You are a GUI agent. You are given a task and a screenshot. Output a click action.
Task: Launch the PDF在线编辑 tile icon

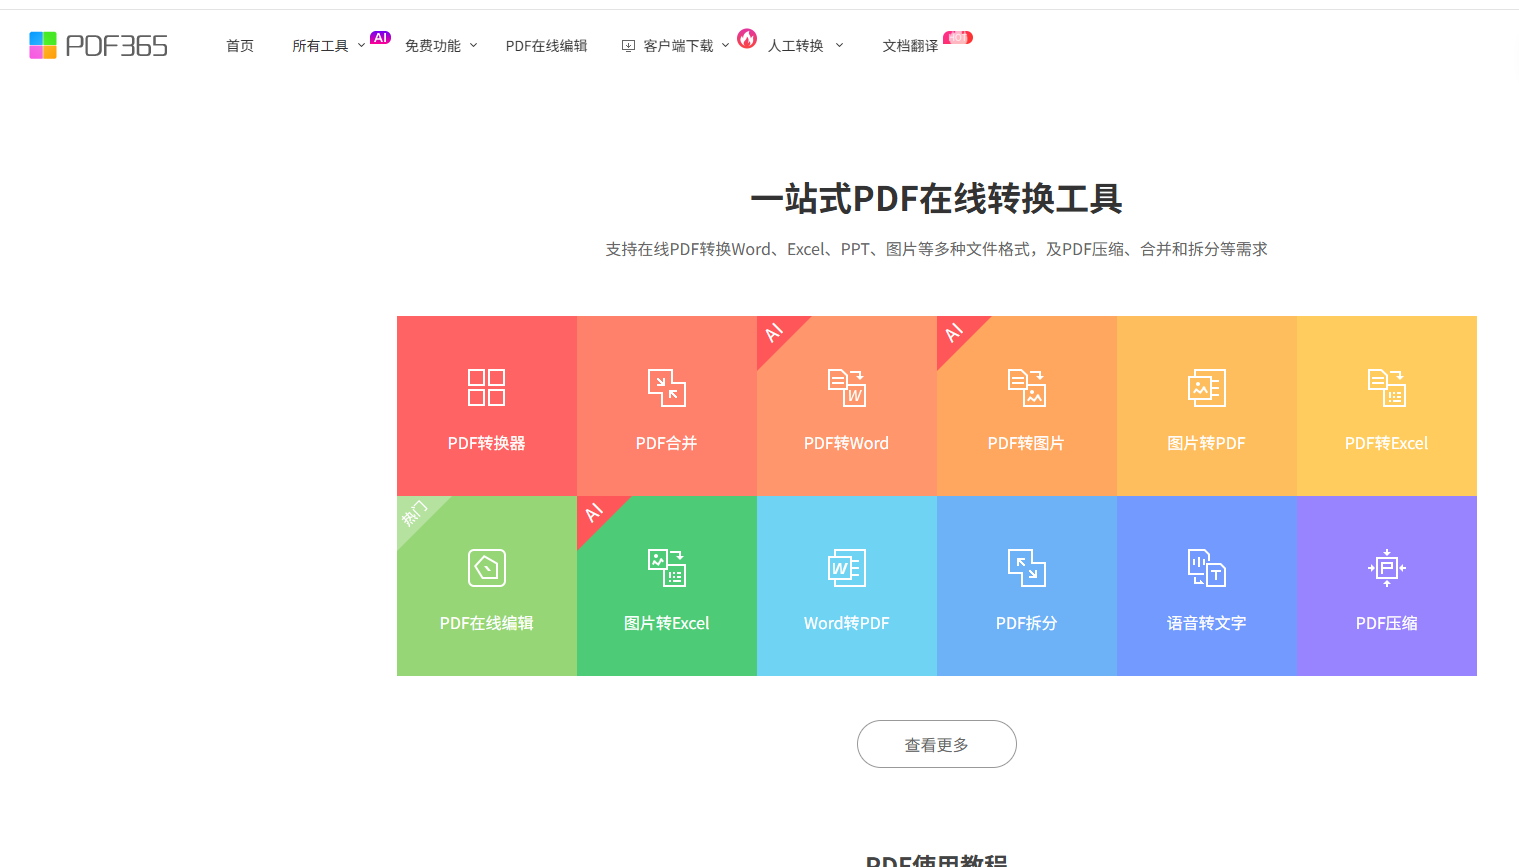486,568
